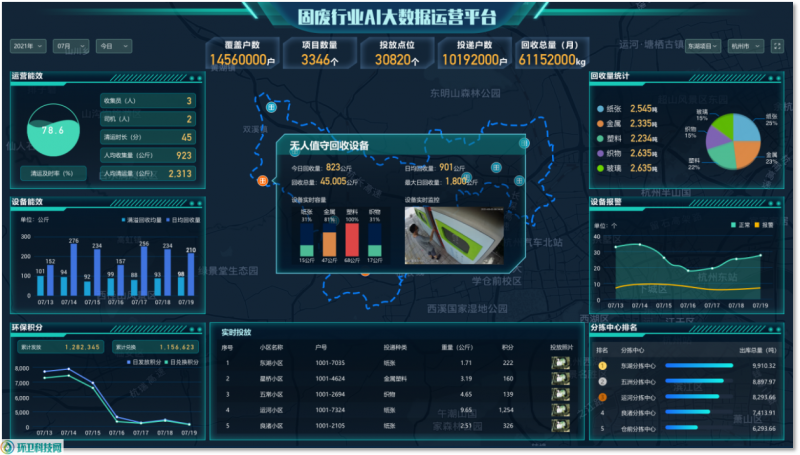Open the 07月 month dropdown

(x=70, y=46)
